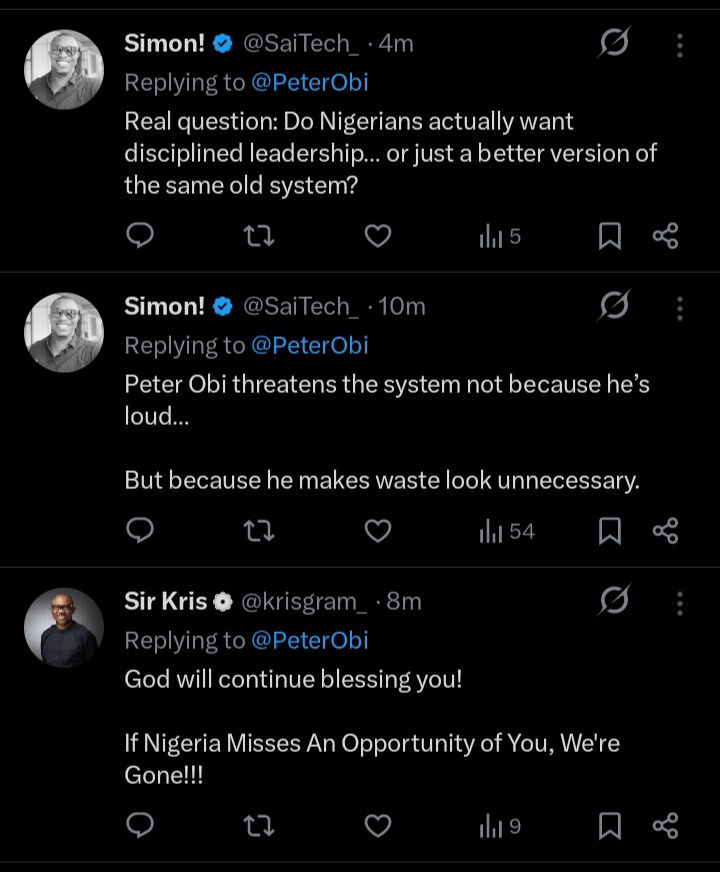The image size is (720, 872).
Task: Bookmark the tweet about disciplined leadership
Action: click(x=609, y=236)
